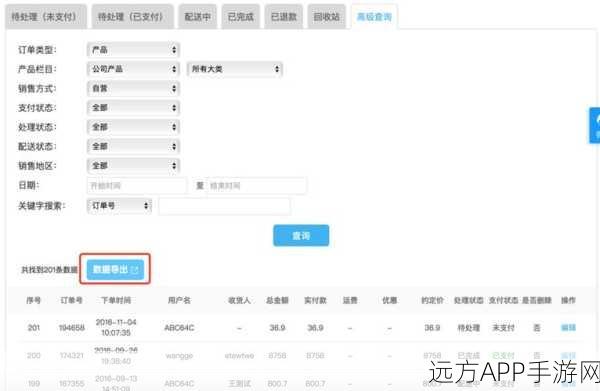
Task: Click order number 174321
Action: (72, 355)
